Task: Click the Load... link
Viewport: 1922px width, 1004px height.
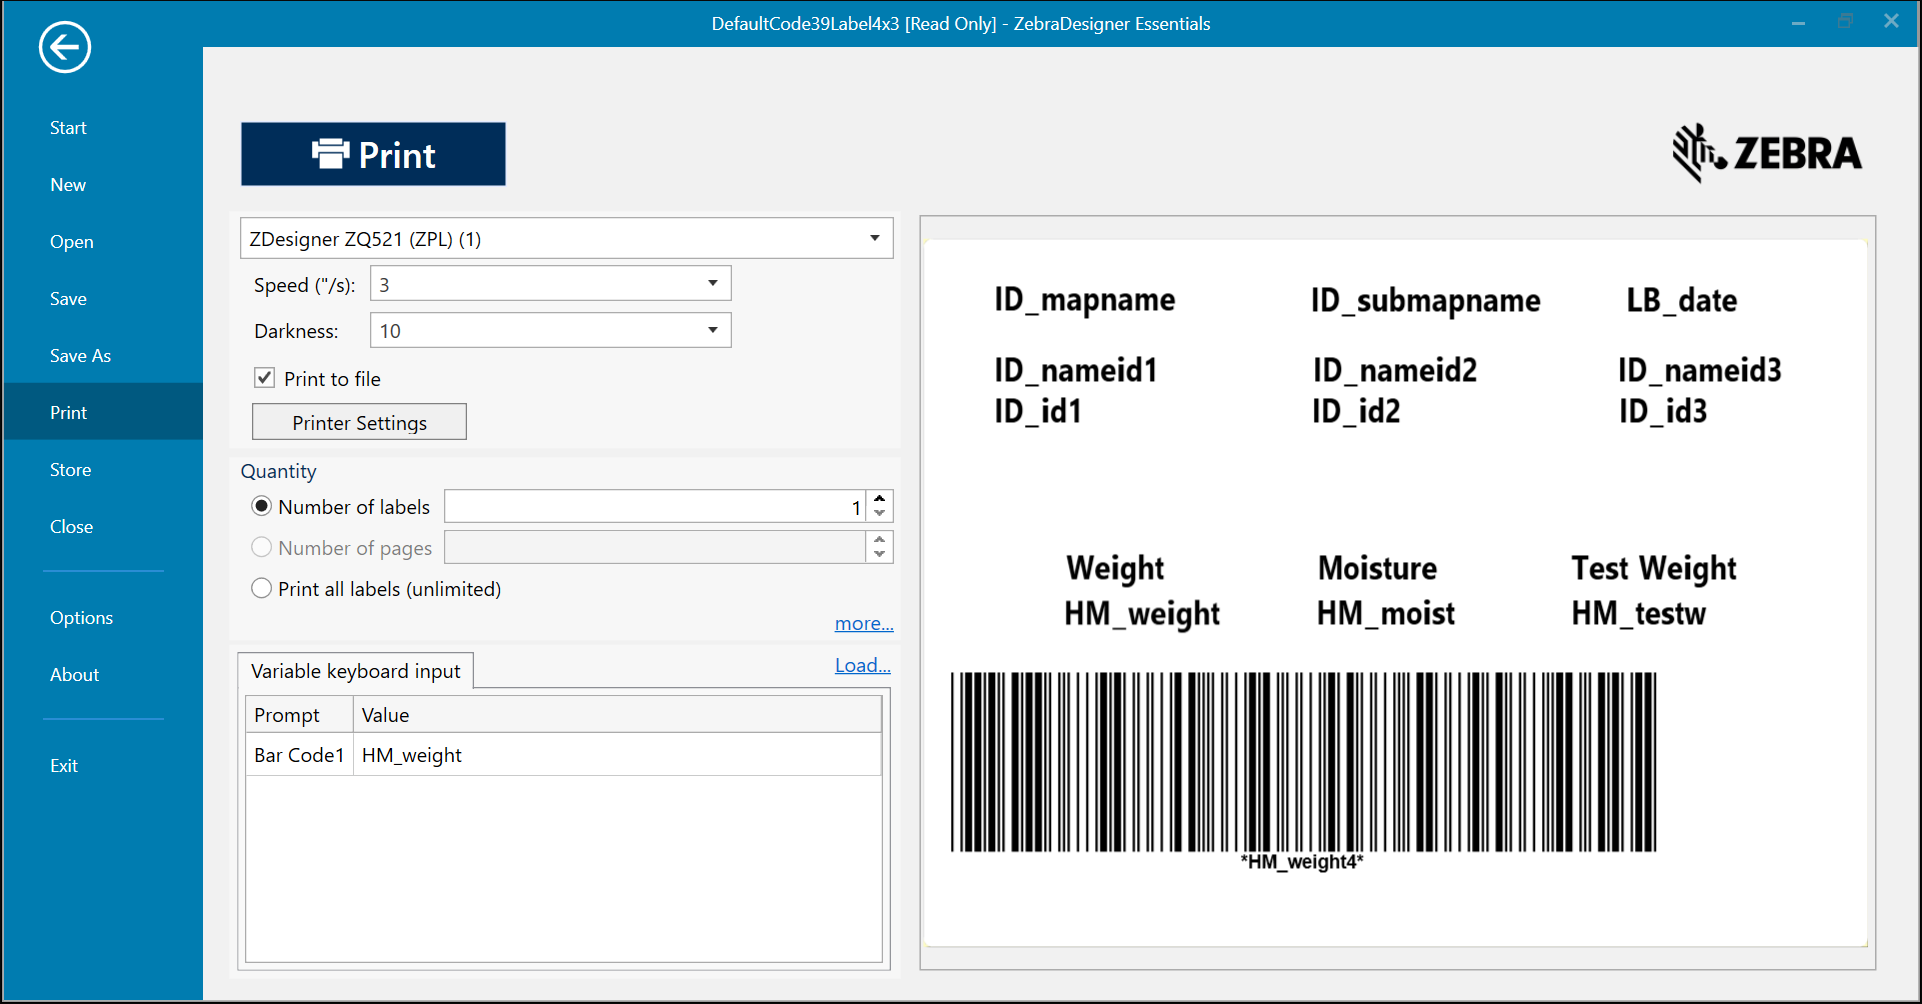Action: click(862, 665)
